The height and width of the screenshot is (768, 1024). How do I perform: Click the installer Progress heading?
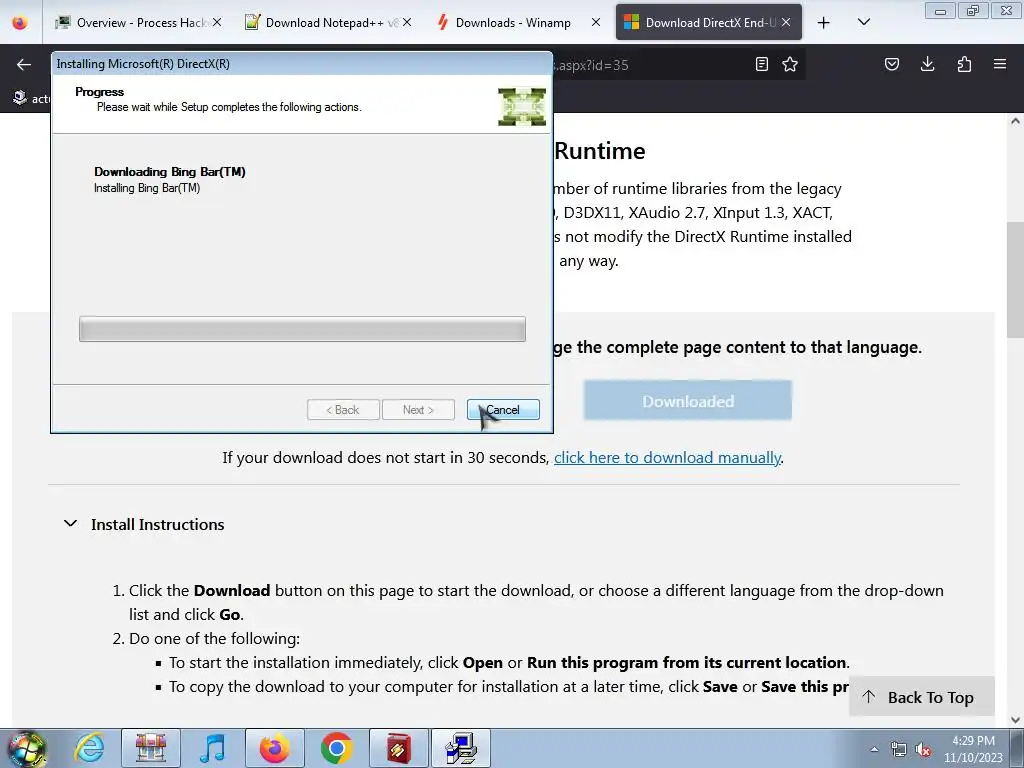point(99,91)
